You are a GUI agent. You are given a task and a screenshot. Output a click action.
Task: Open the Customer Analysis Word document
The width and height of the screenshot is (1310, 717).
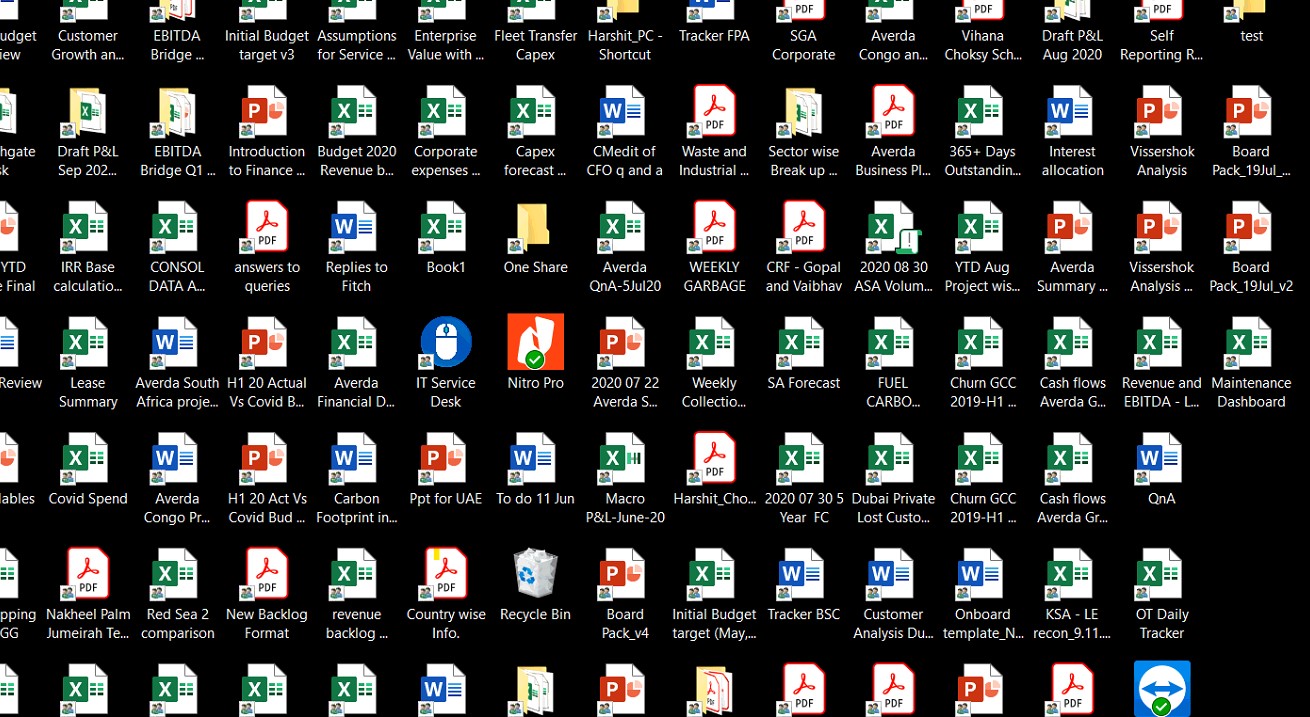[x=893, y=573]
